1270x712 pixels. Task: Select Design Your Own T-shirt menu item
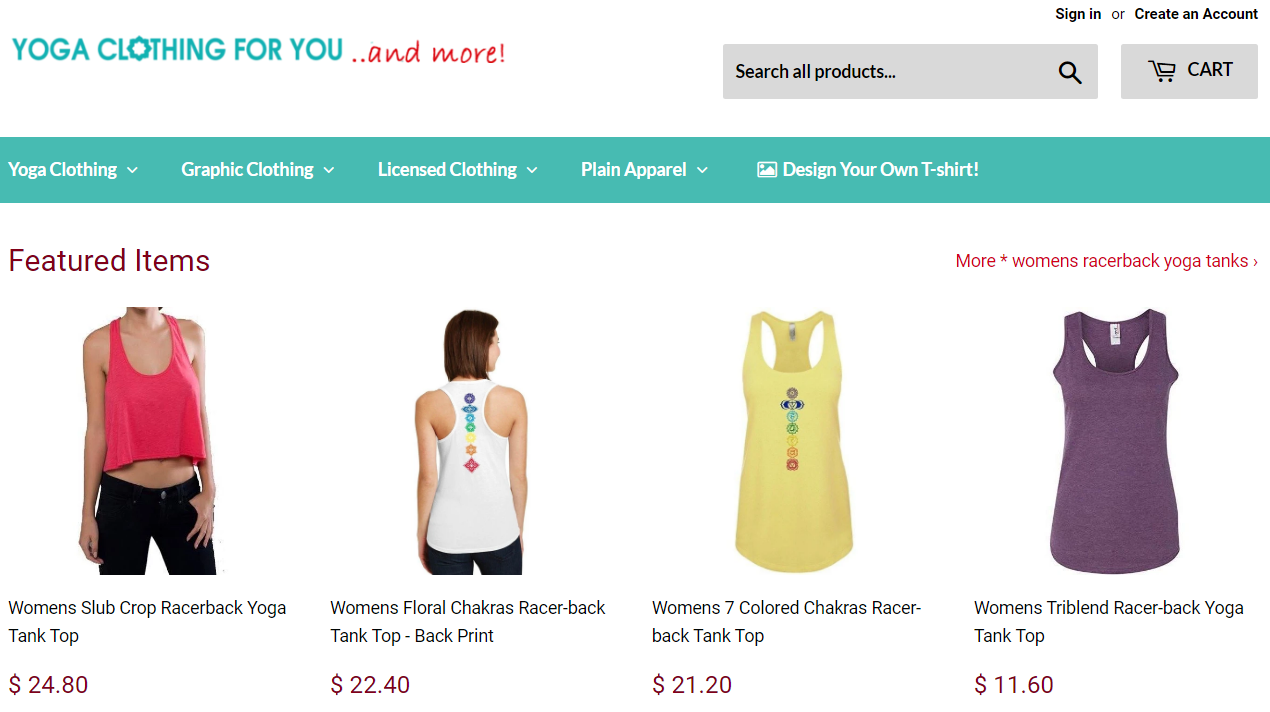pyautogui.click(x=868, y=170)
